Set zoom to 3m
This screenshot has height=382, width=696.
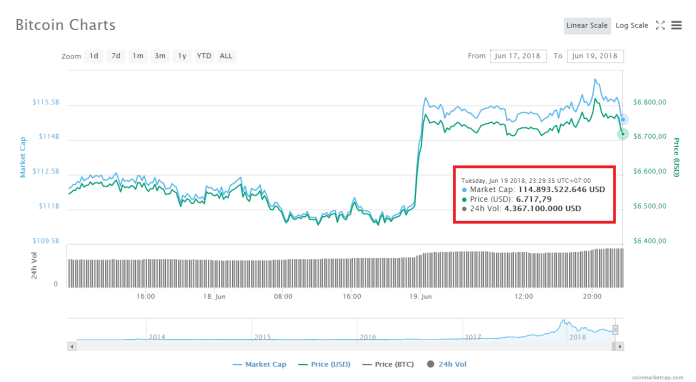pyautogui.click(x=160, y=56)
